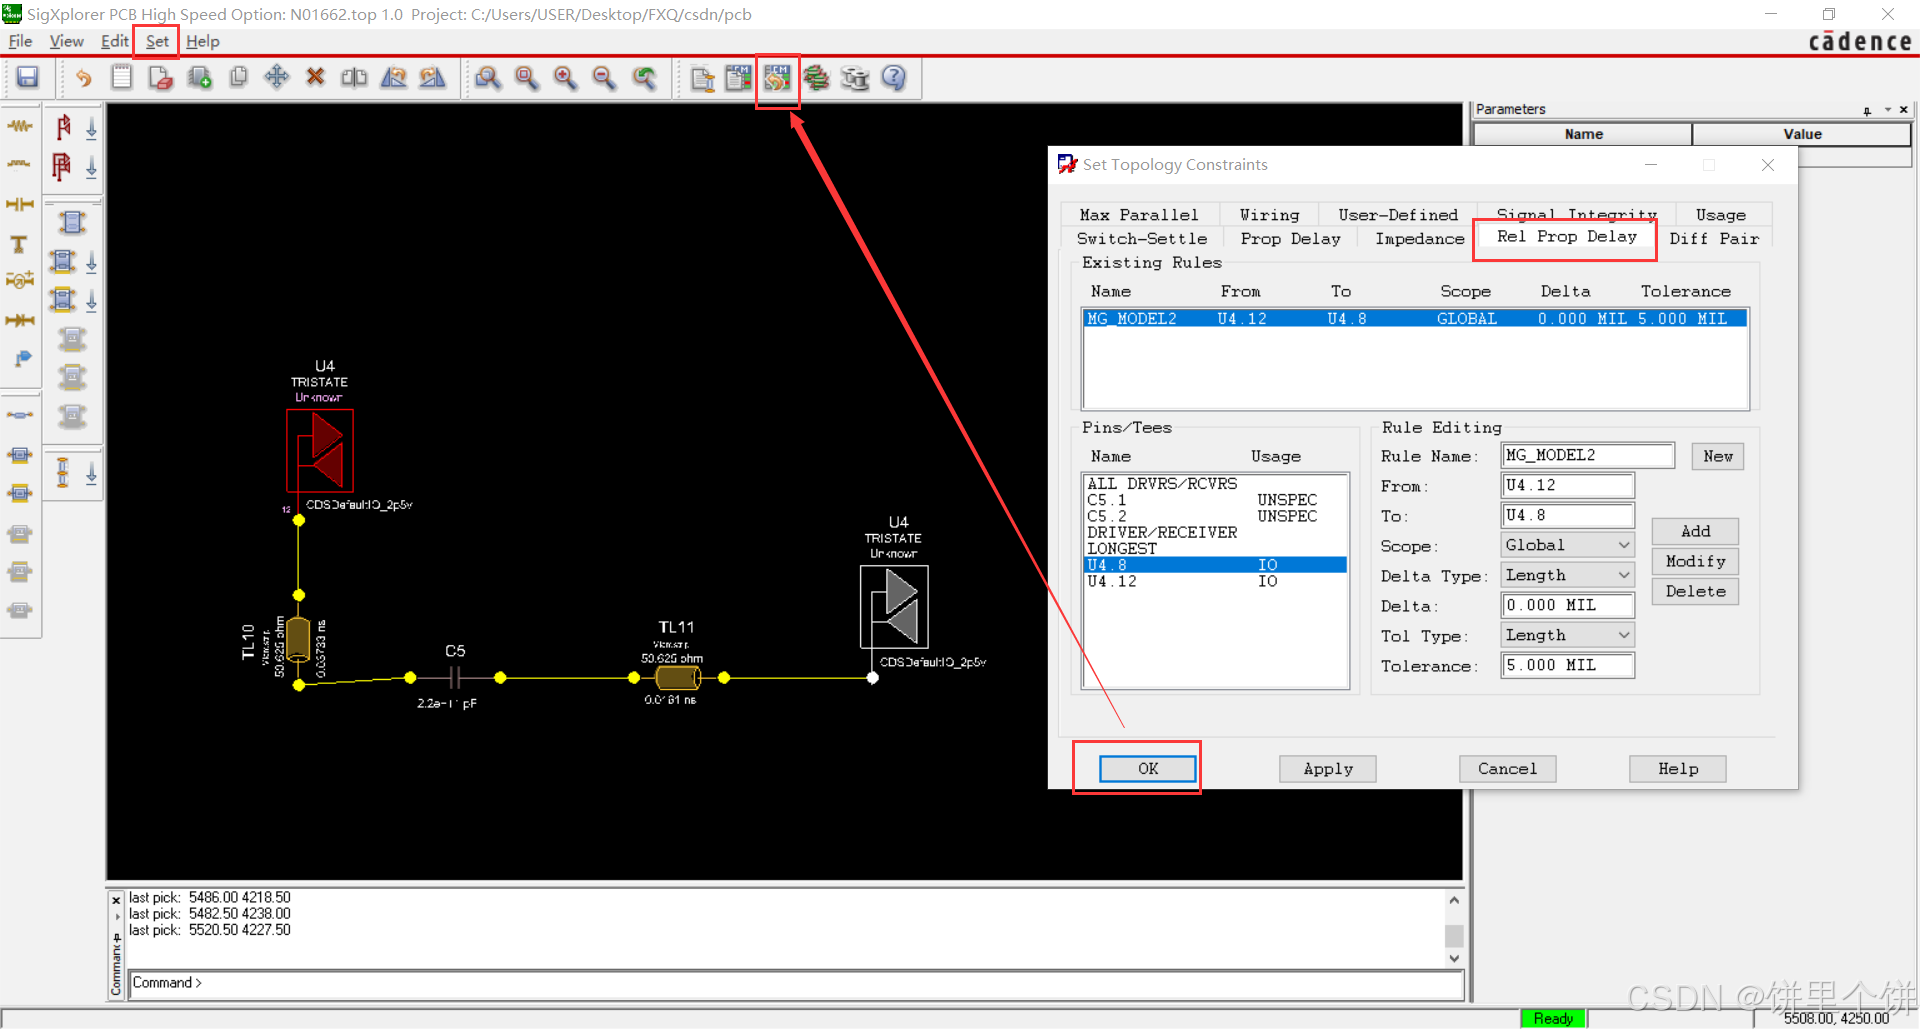Select the voltage source icon in palette
This screenshot has width=1920, height=1030.
click(x=20, y=281)
